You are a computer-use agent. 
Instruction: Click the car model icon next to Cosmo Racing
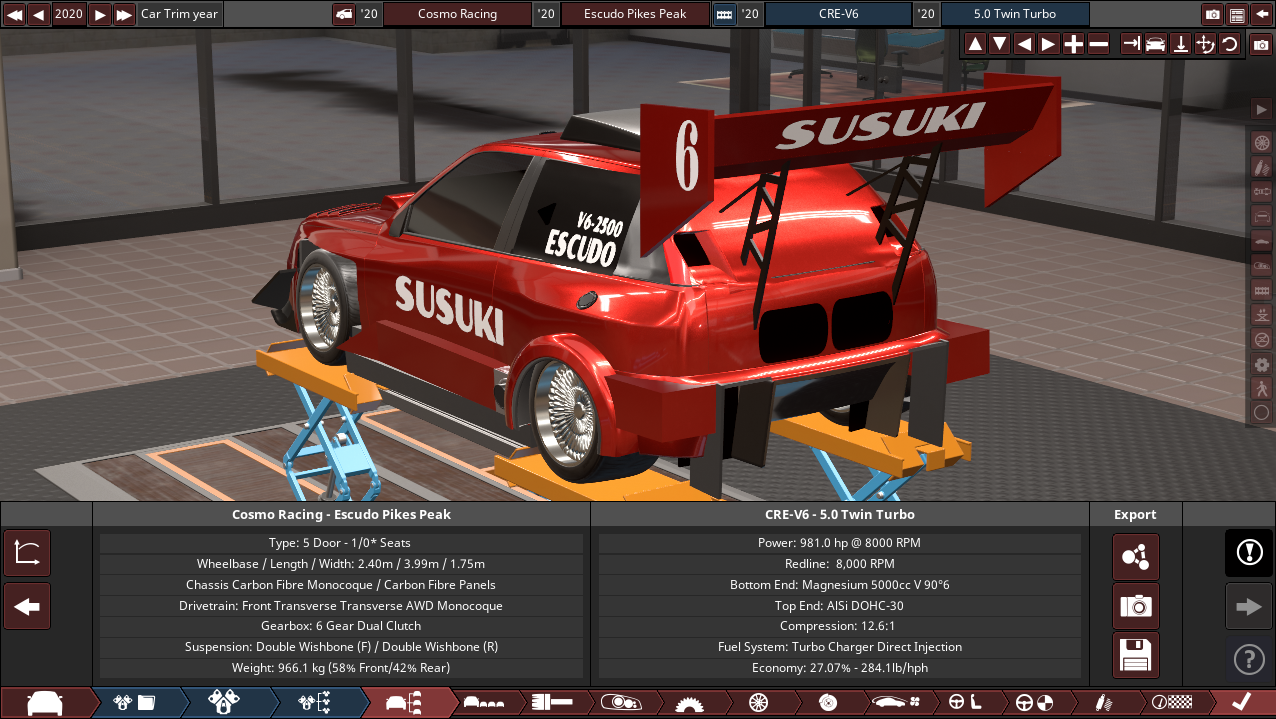[x=344, y=14]
